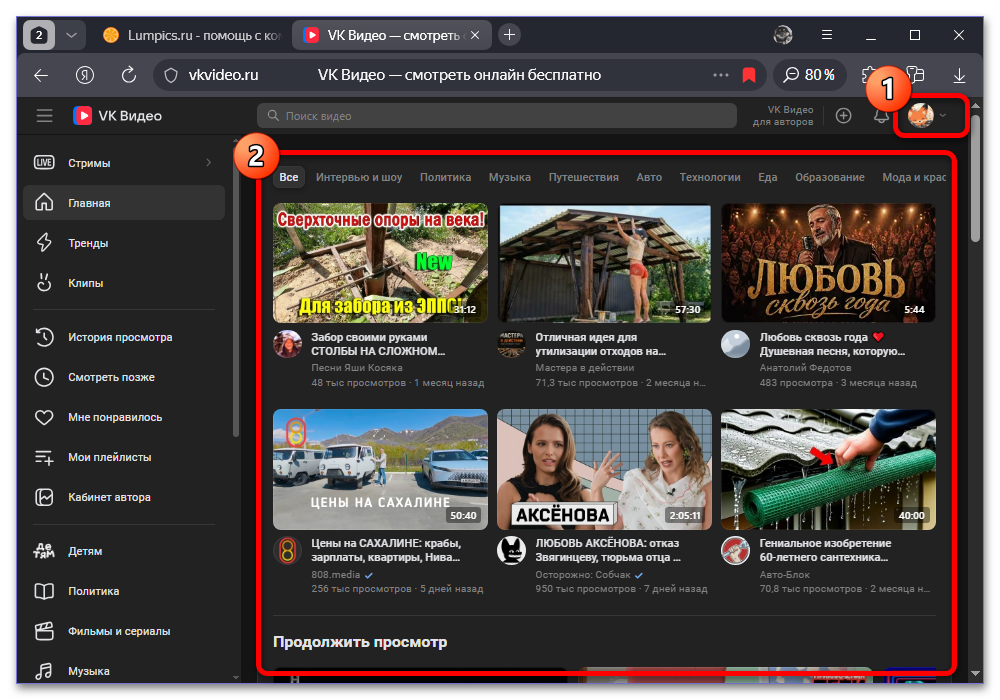Open notifications bell icon
1000x700 pixels.
pyautogui.click(x=881, y=116)
